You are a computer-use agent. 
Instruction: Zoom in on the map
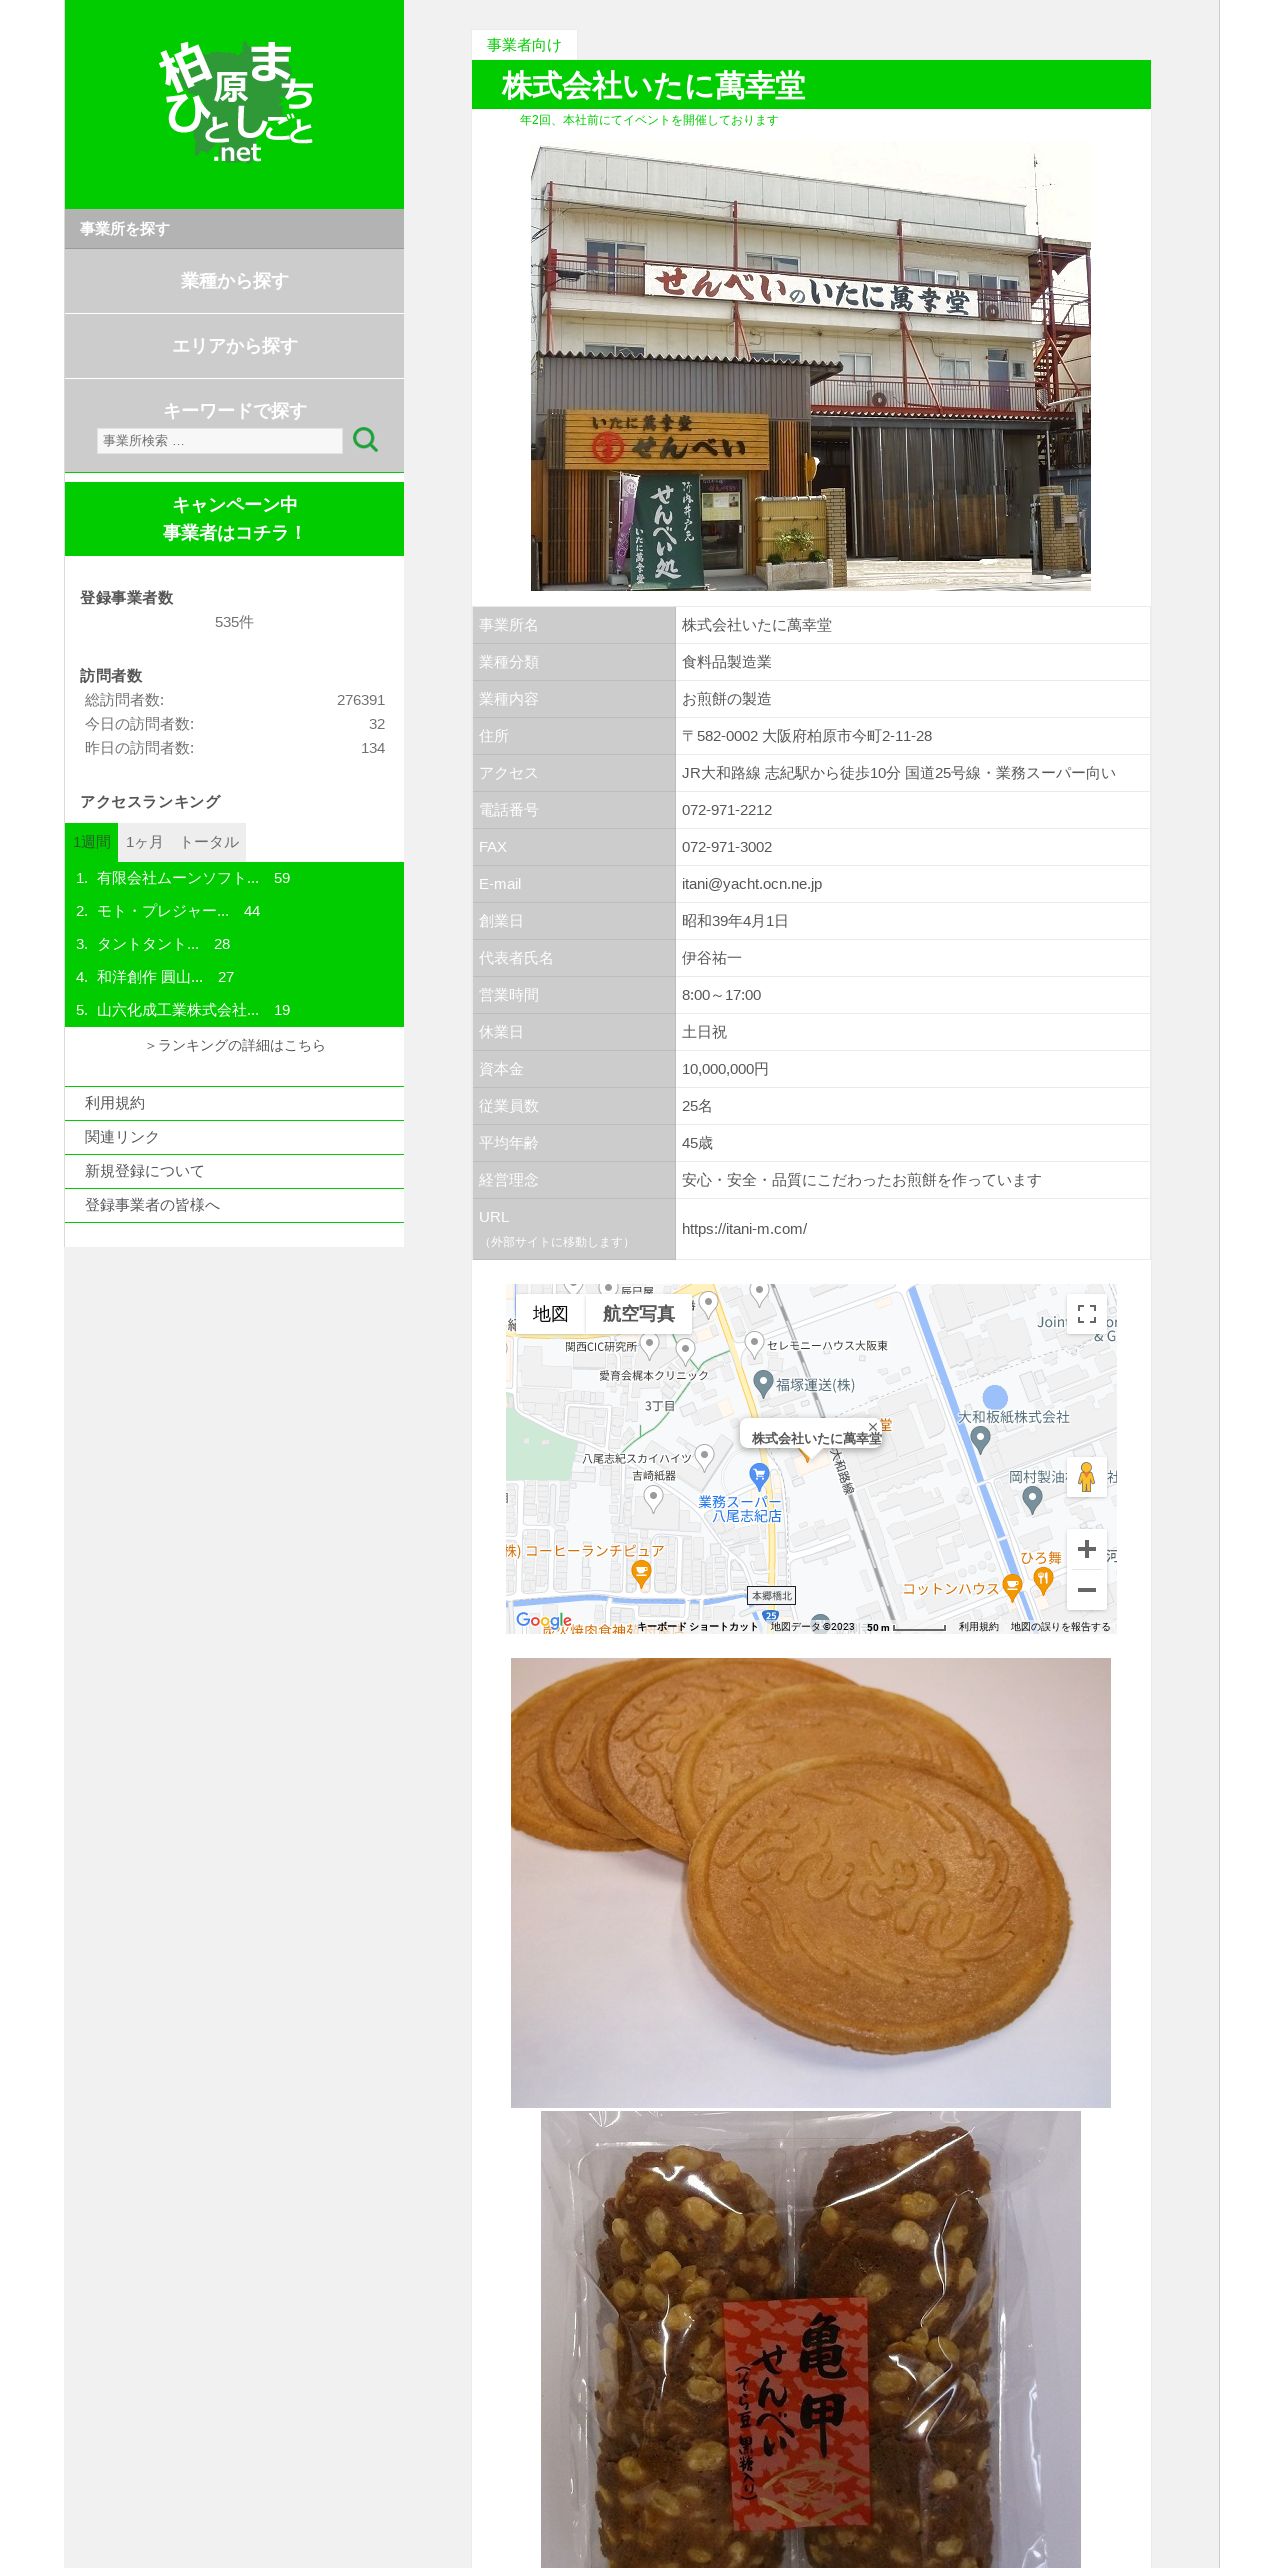(1087, 1550)
